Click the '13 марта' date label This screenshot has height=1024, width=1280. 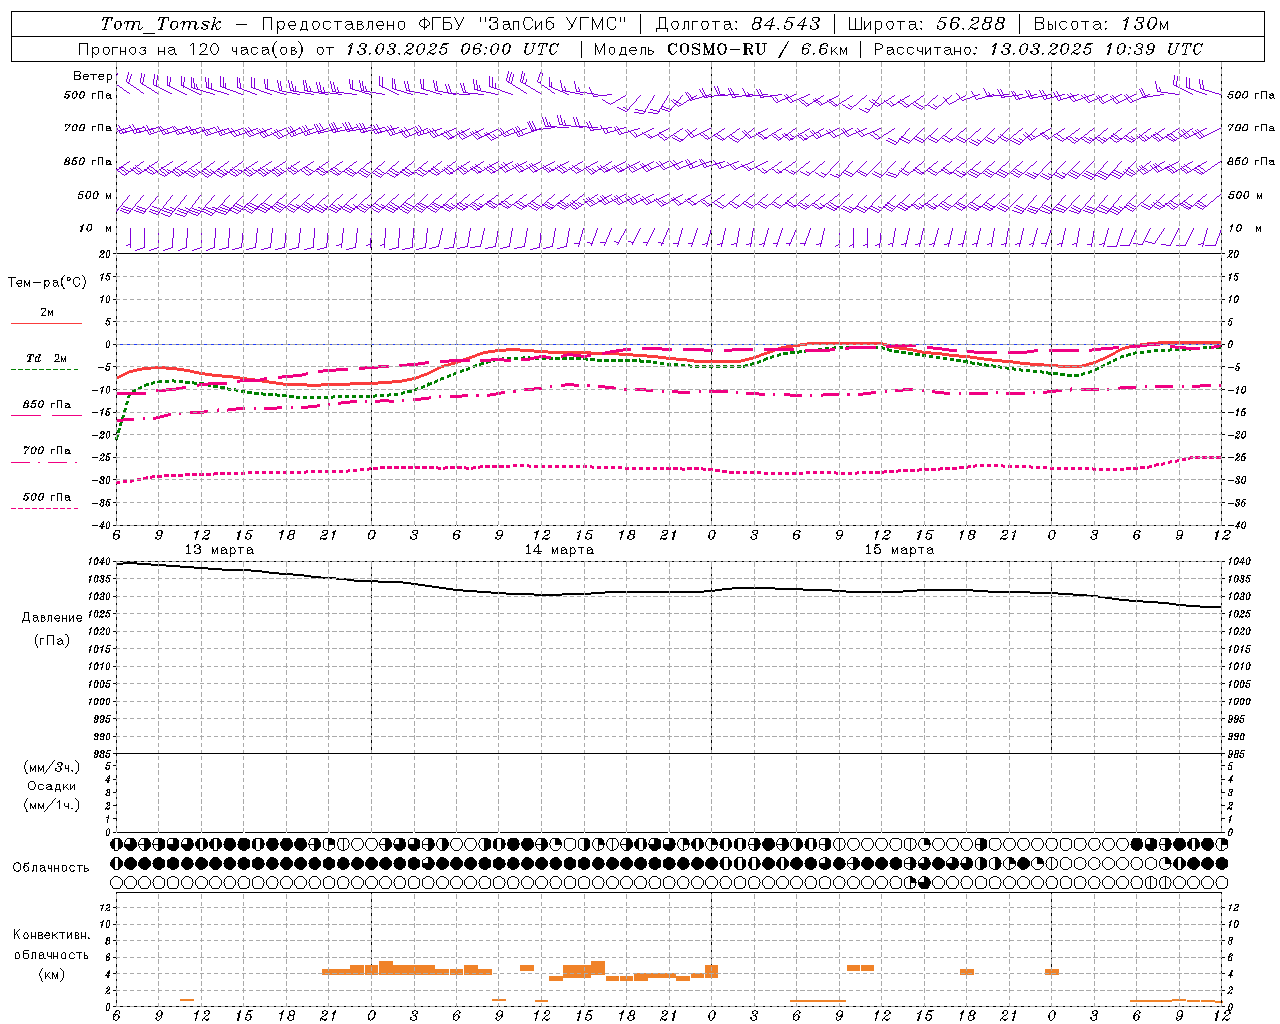coord(219,550)
